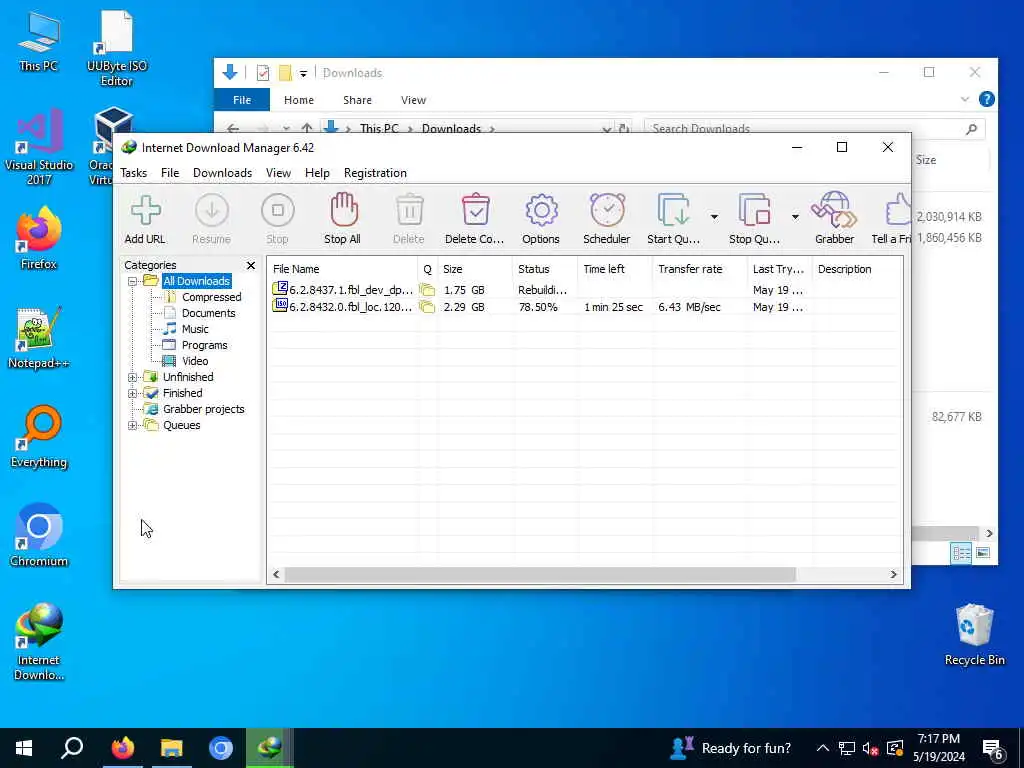Select the Video category

pyautogui.click(x=195, y=361)
